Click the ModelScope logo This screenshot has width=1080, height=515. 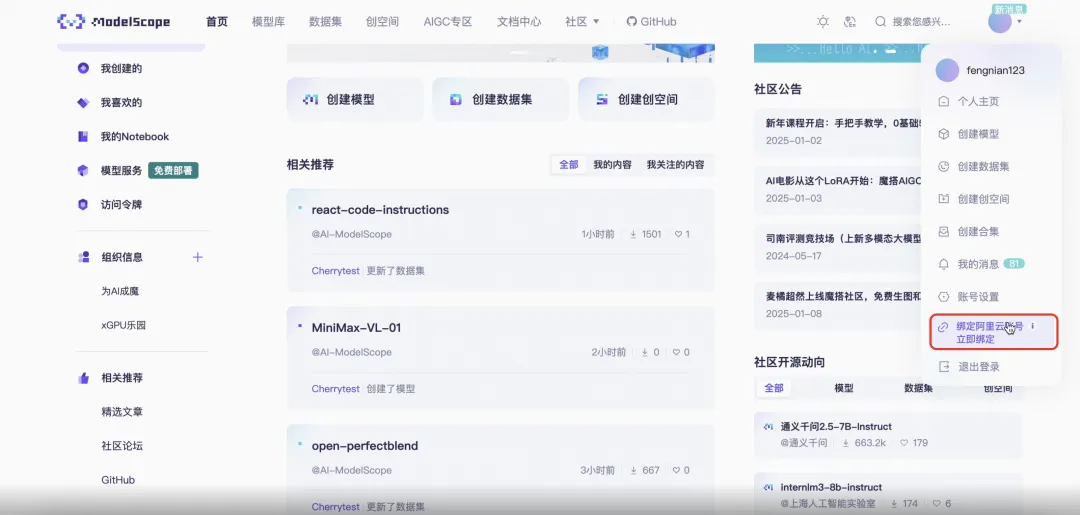pyautogui.click(x=114, y=21)
